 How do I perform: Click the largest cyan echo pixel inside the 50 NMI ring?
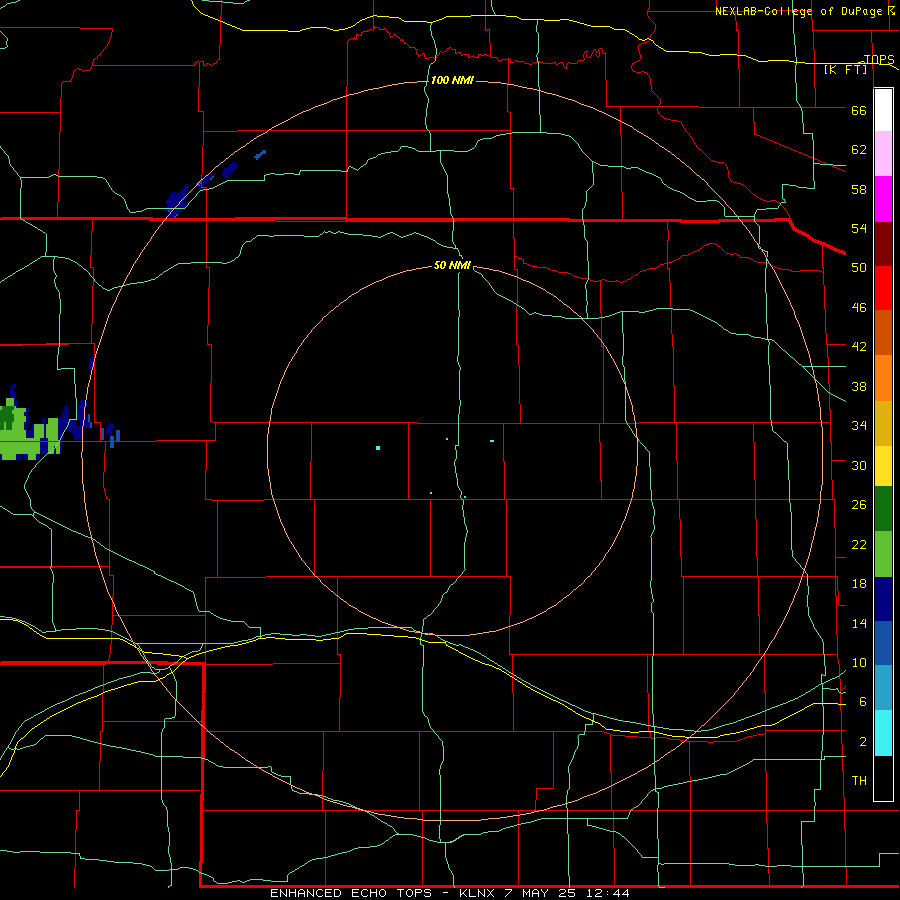378,448
